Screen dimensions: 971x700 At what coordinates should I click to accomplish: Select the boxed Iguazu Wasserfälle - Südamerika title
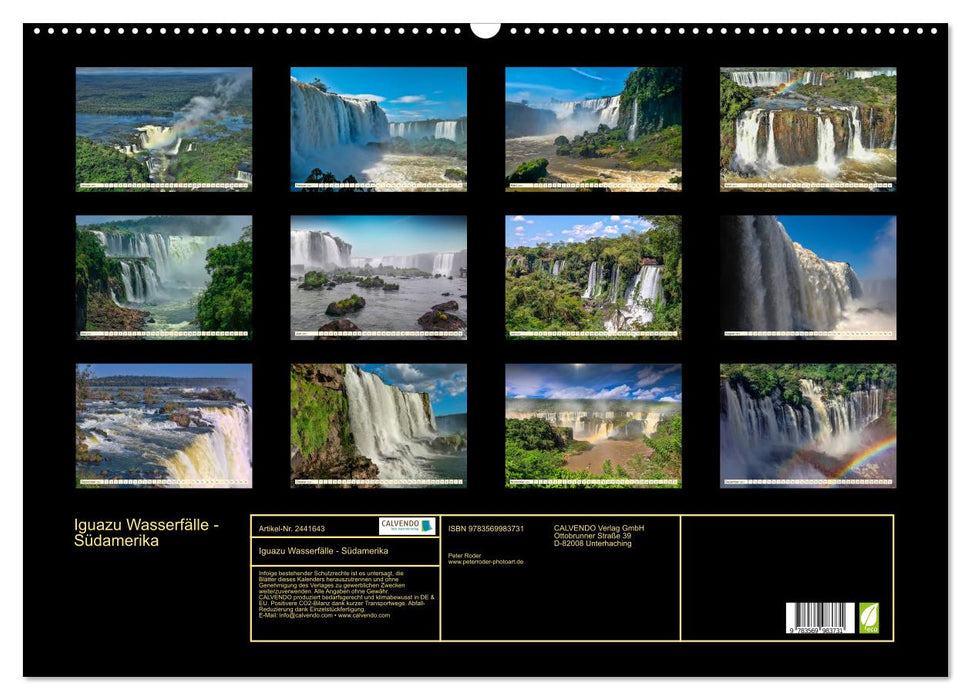click(x=323, y=551)
